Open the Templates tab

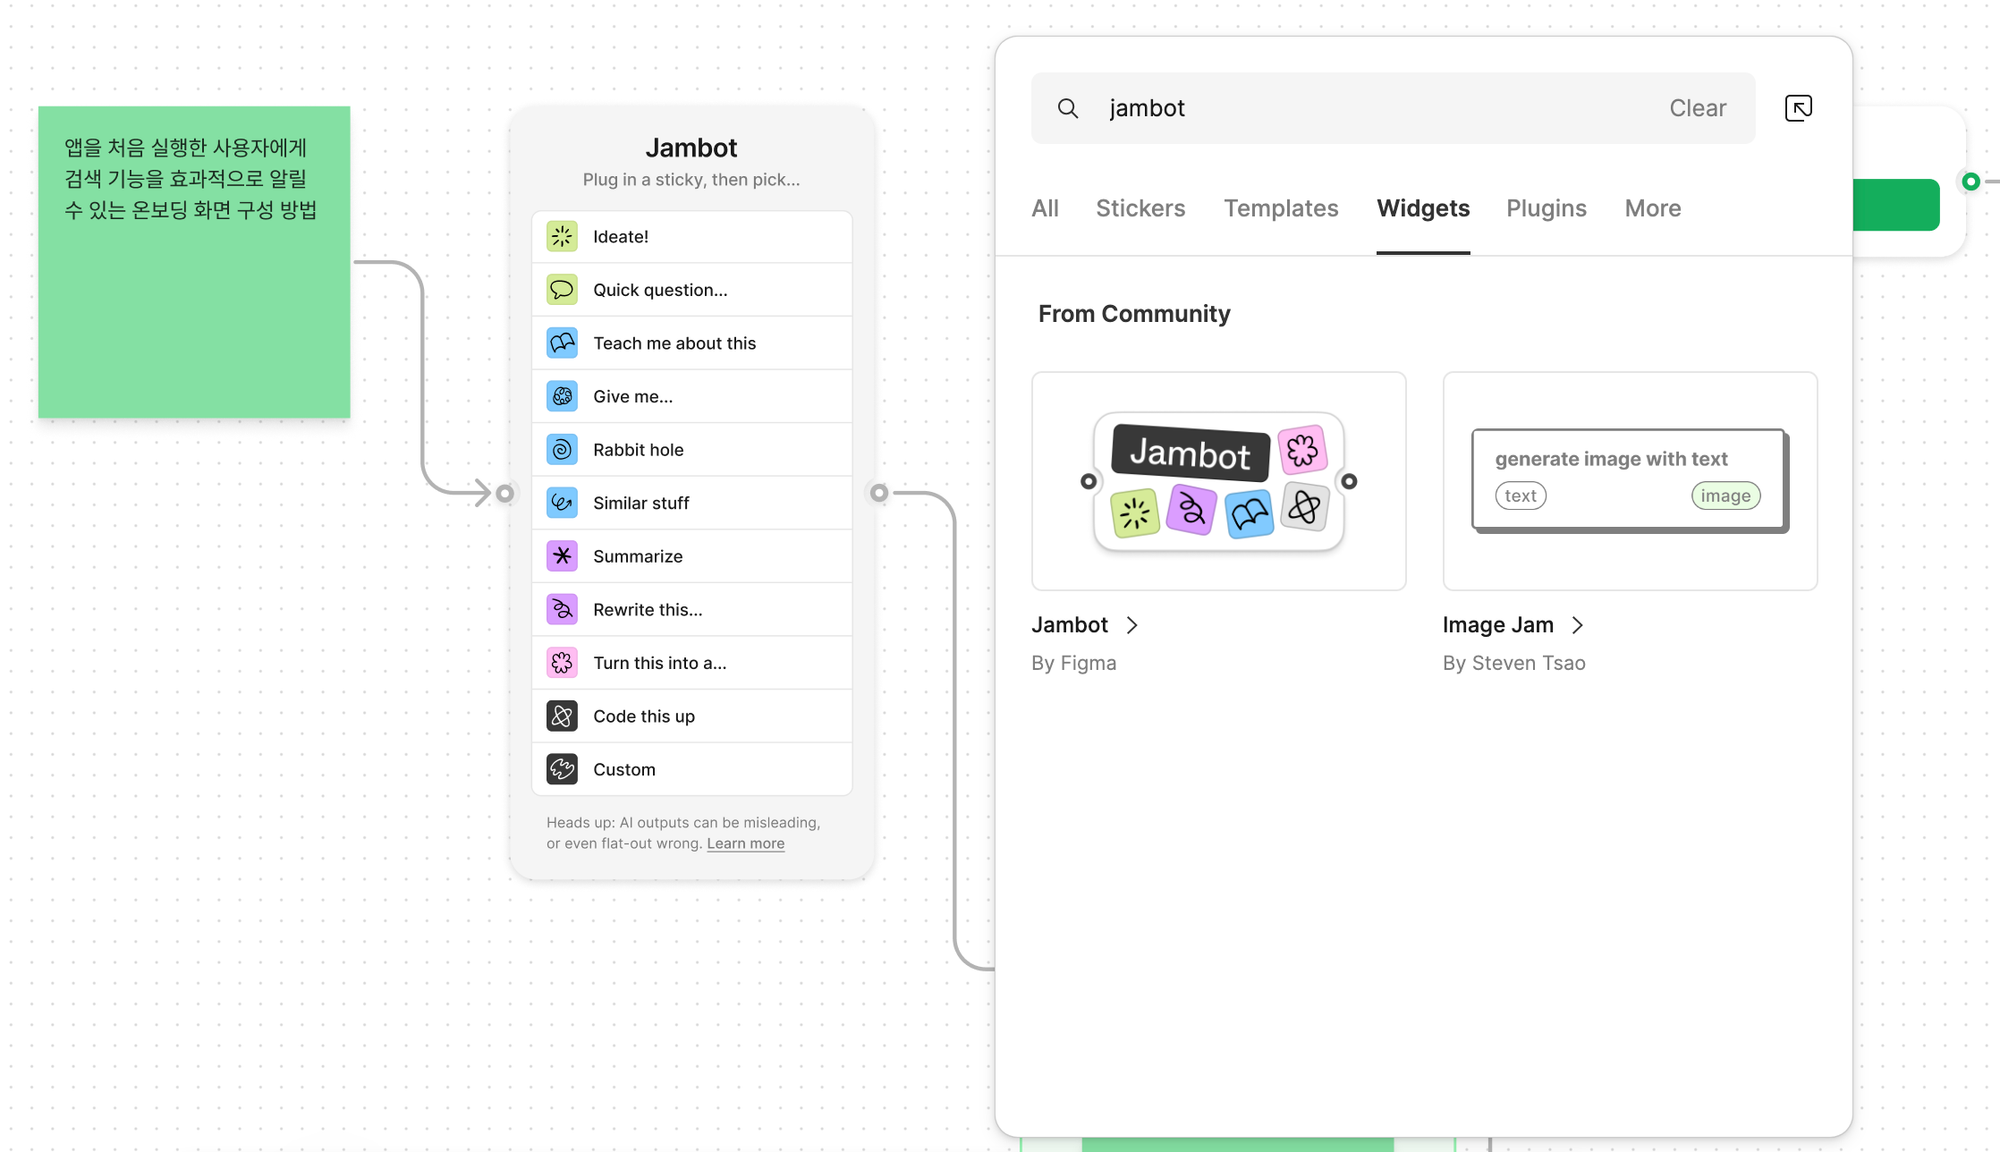[1281, 208]
